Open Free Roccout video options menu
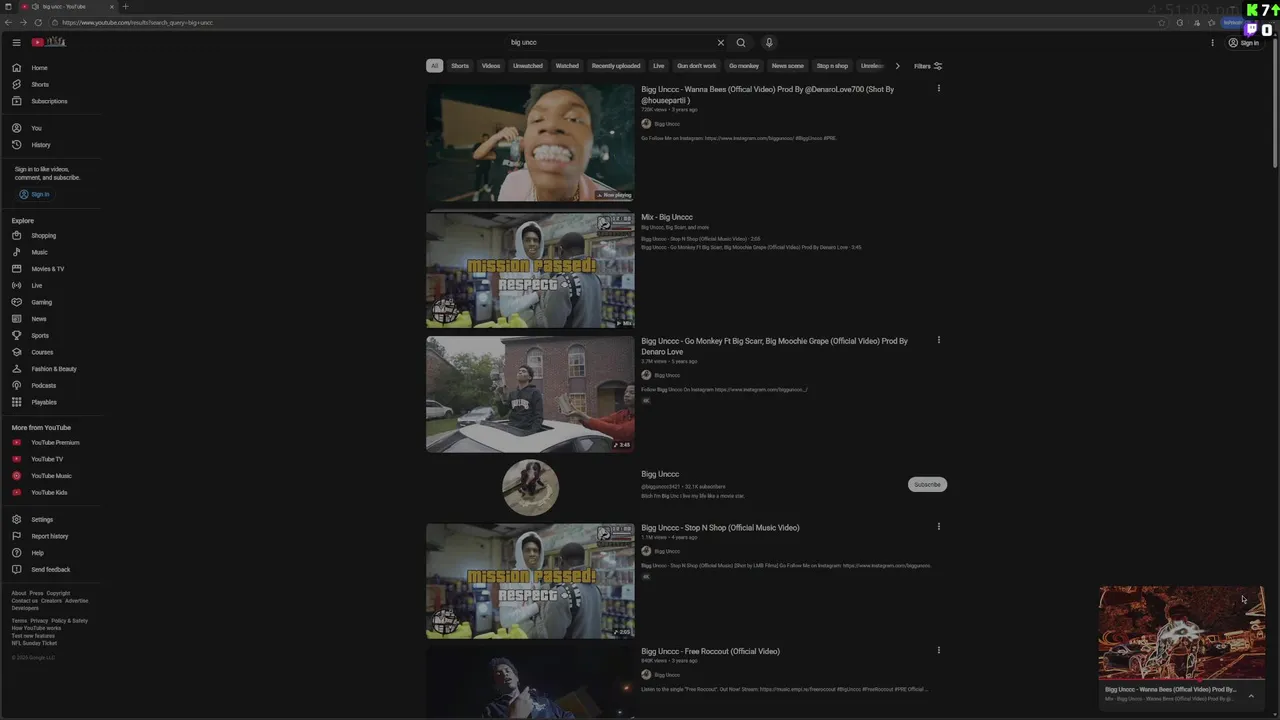The height and width of the screenshot is (720, 1280). tap(938, 651)
